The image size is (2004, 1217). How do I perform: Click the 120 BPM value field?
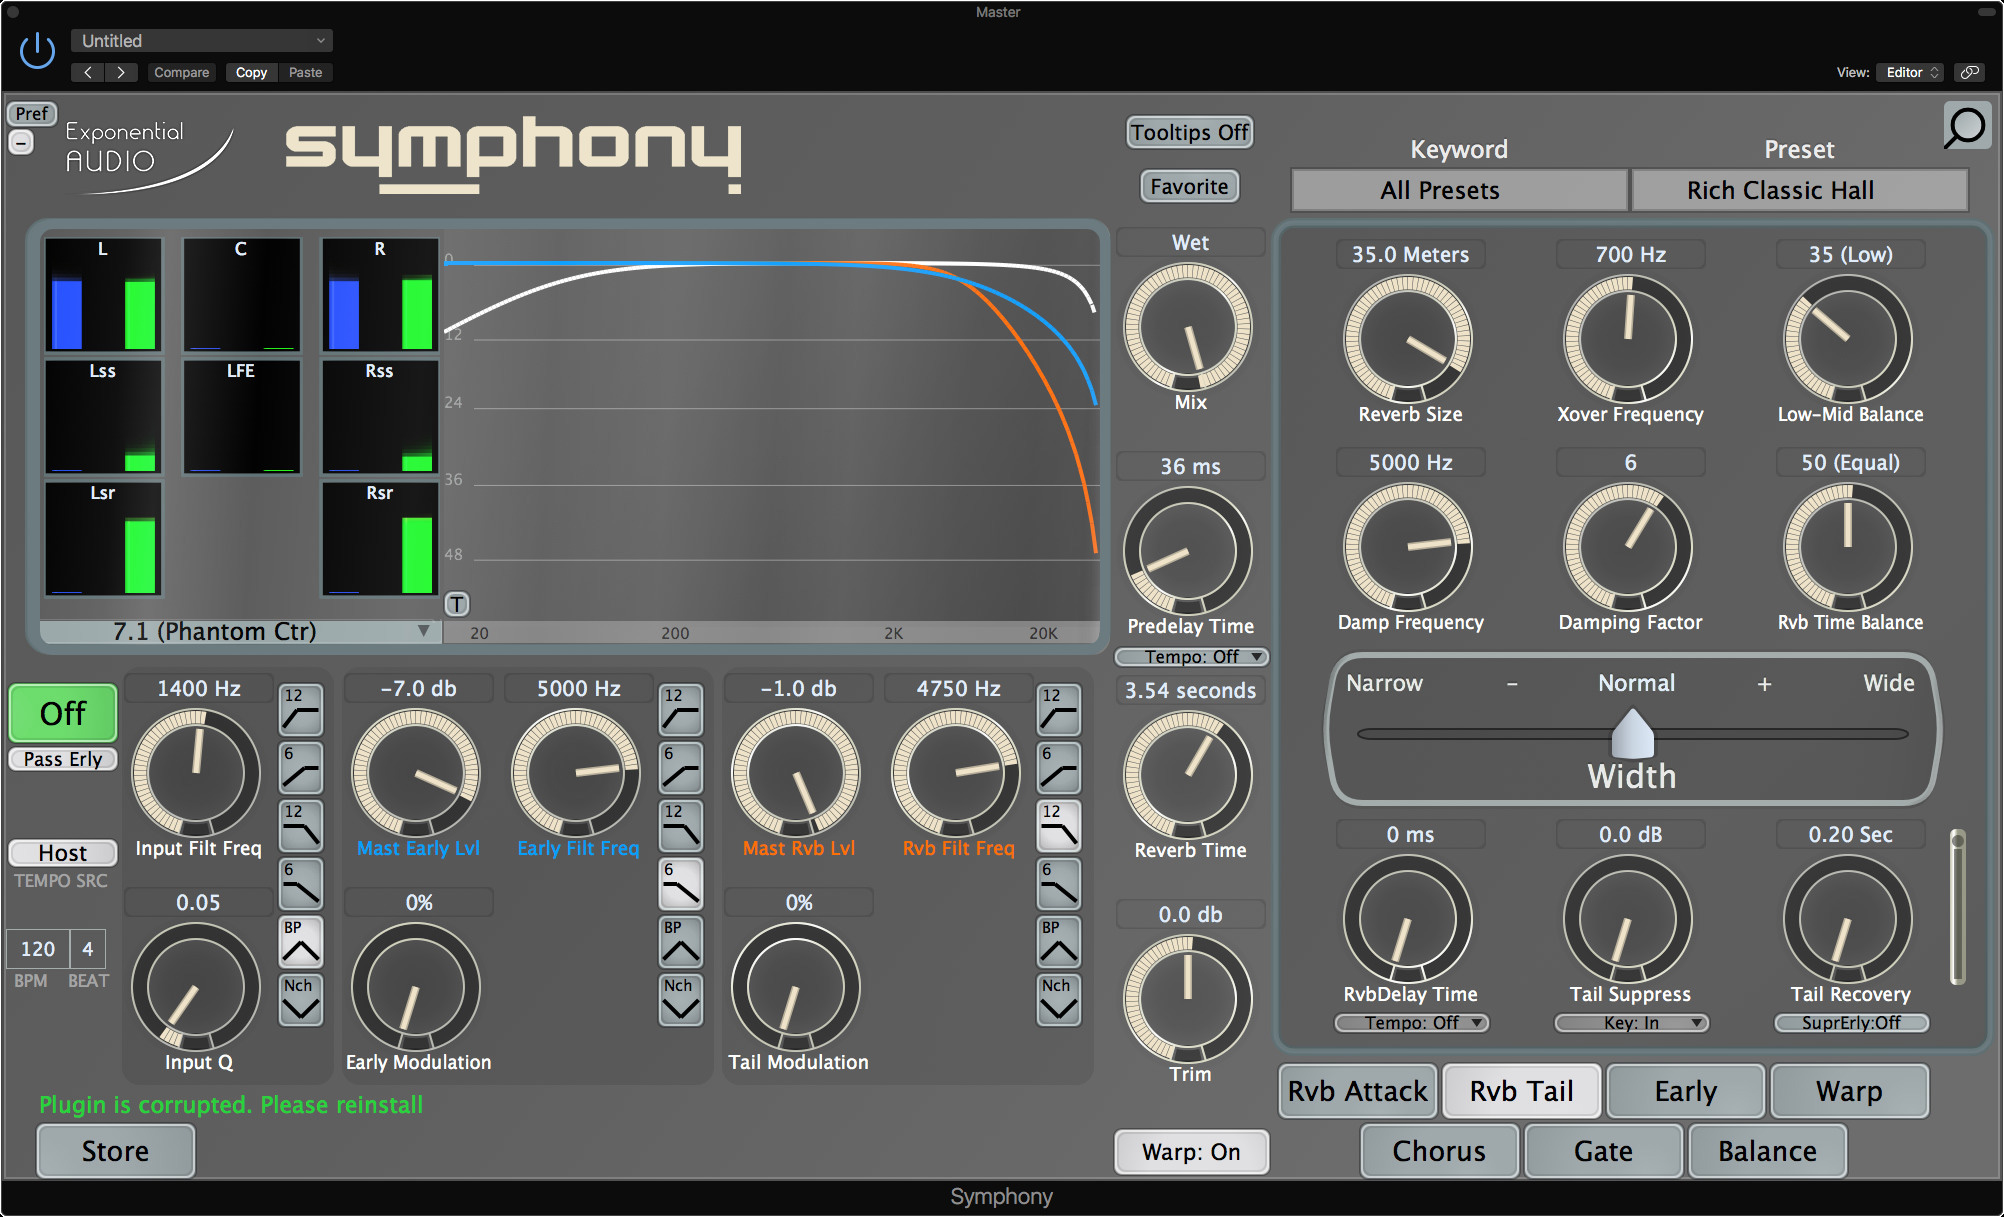[38, 949]
